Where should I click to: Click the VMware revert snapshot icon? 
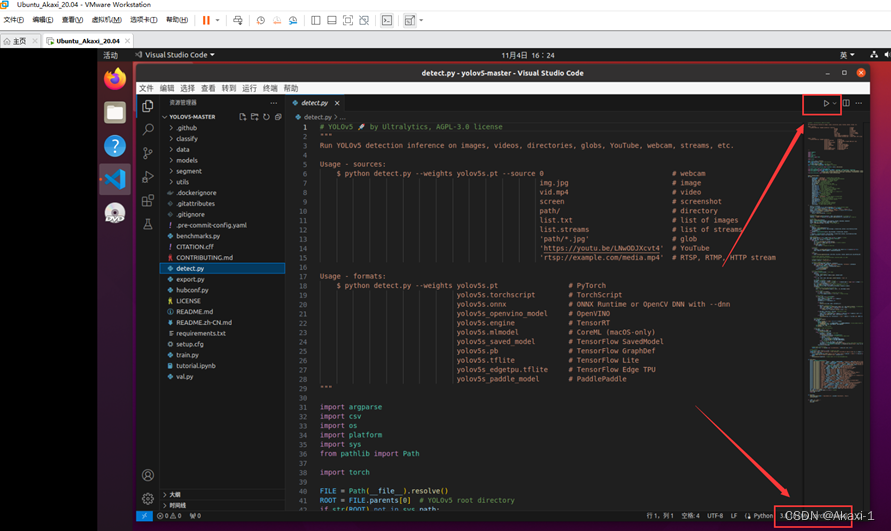pyautogui.click(x=277, y=20)
